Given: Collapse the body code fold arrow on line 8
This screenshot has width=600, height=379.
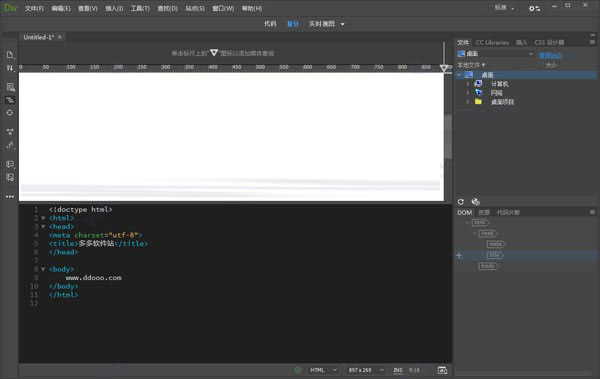Looking at the screenshot, I should (x=43, y=269).
